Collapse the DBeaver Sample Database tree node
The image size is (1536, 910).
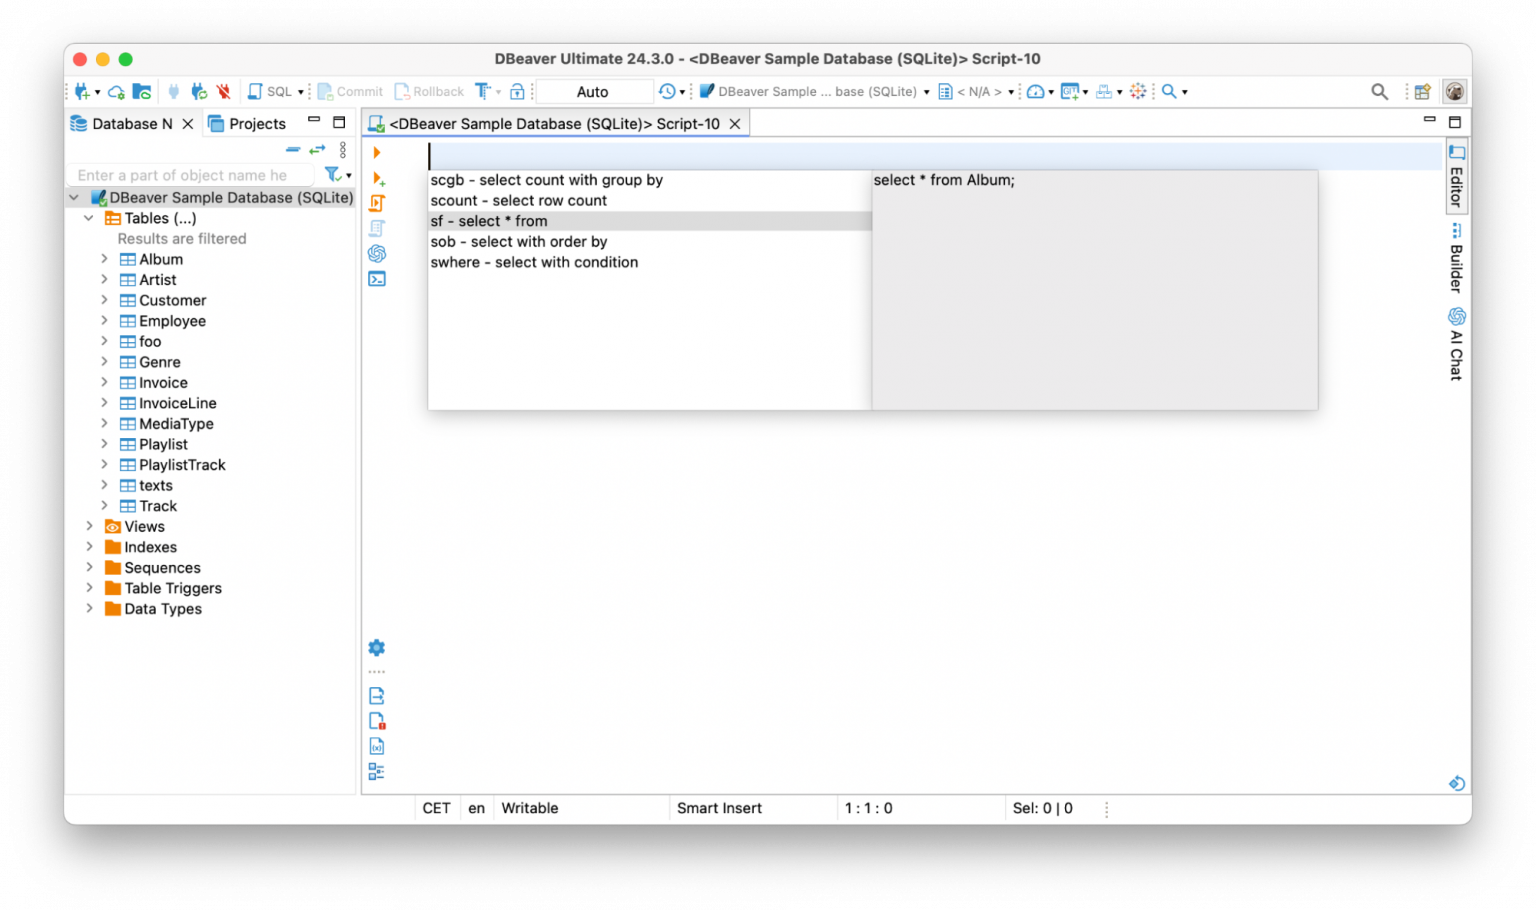pos(73,197)
